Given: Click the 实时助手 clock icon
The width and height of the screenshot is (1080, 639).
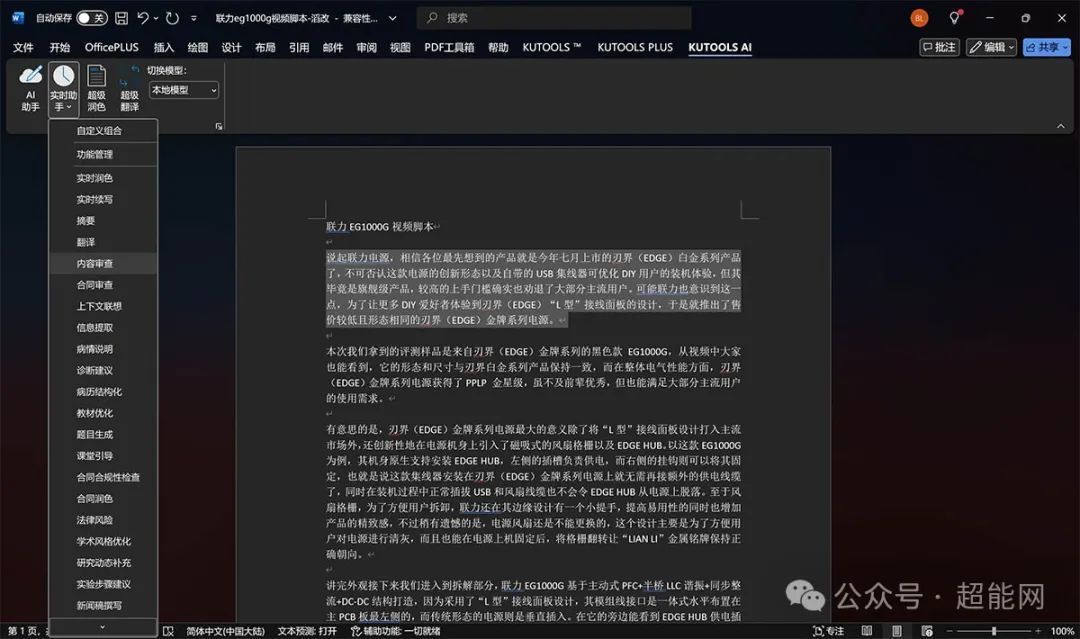Looking at the screenshot, I should [63, 76].
